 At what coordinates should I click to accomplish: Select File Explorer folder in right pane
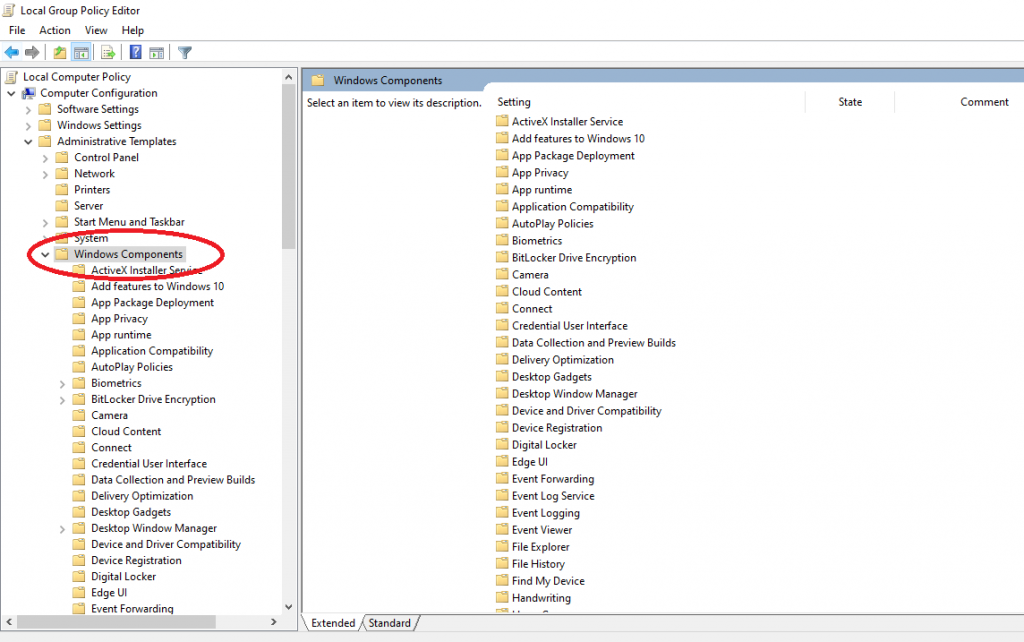click(540, 547)
